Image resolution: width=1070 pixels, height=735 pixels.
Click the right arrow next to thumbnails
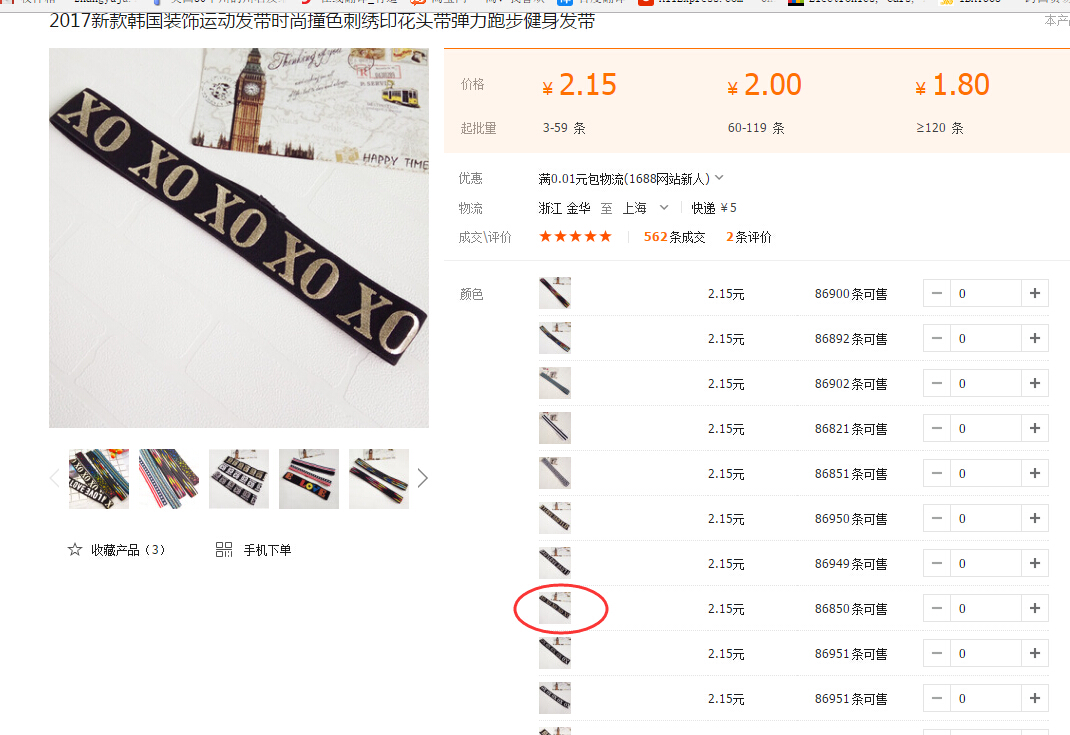tap(422, 478)
